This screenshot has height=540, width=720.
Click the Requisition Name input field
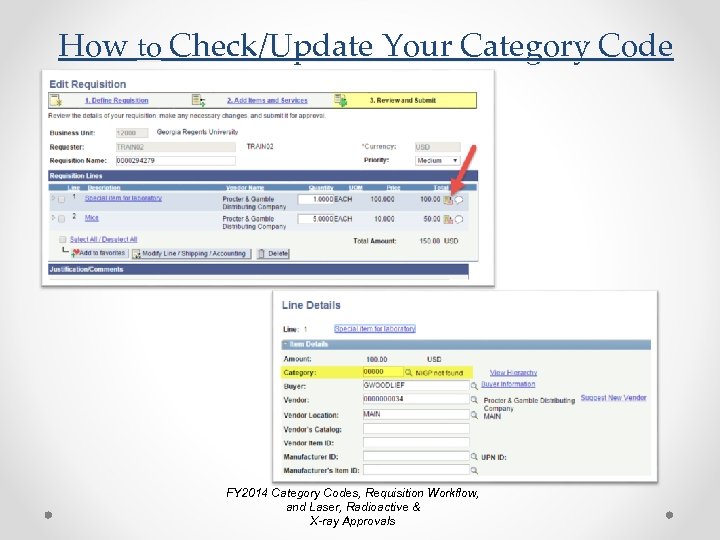[175, 161]
